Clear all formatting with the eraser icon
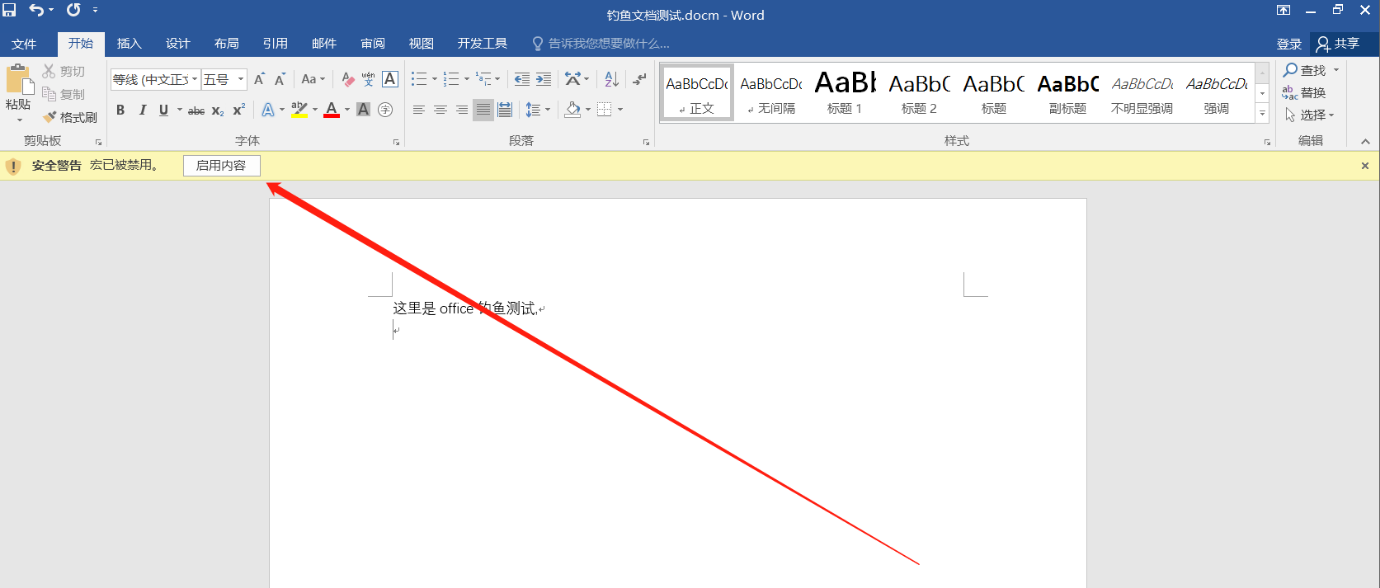1380x588 pixels. (347, 79)
